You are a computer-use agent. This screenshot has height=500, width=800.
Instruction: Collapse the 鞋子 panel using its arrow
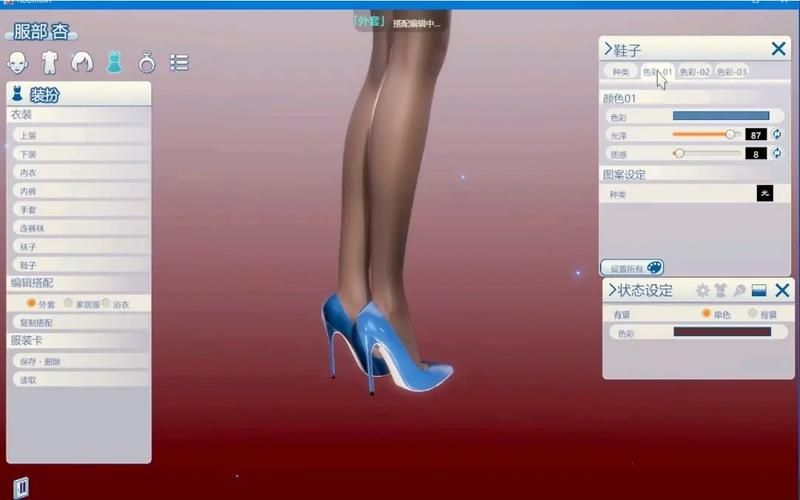pyautogui.click(x=608, y=48)
